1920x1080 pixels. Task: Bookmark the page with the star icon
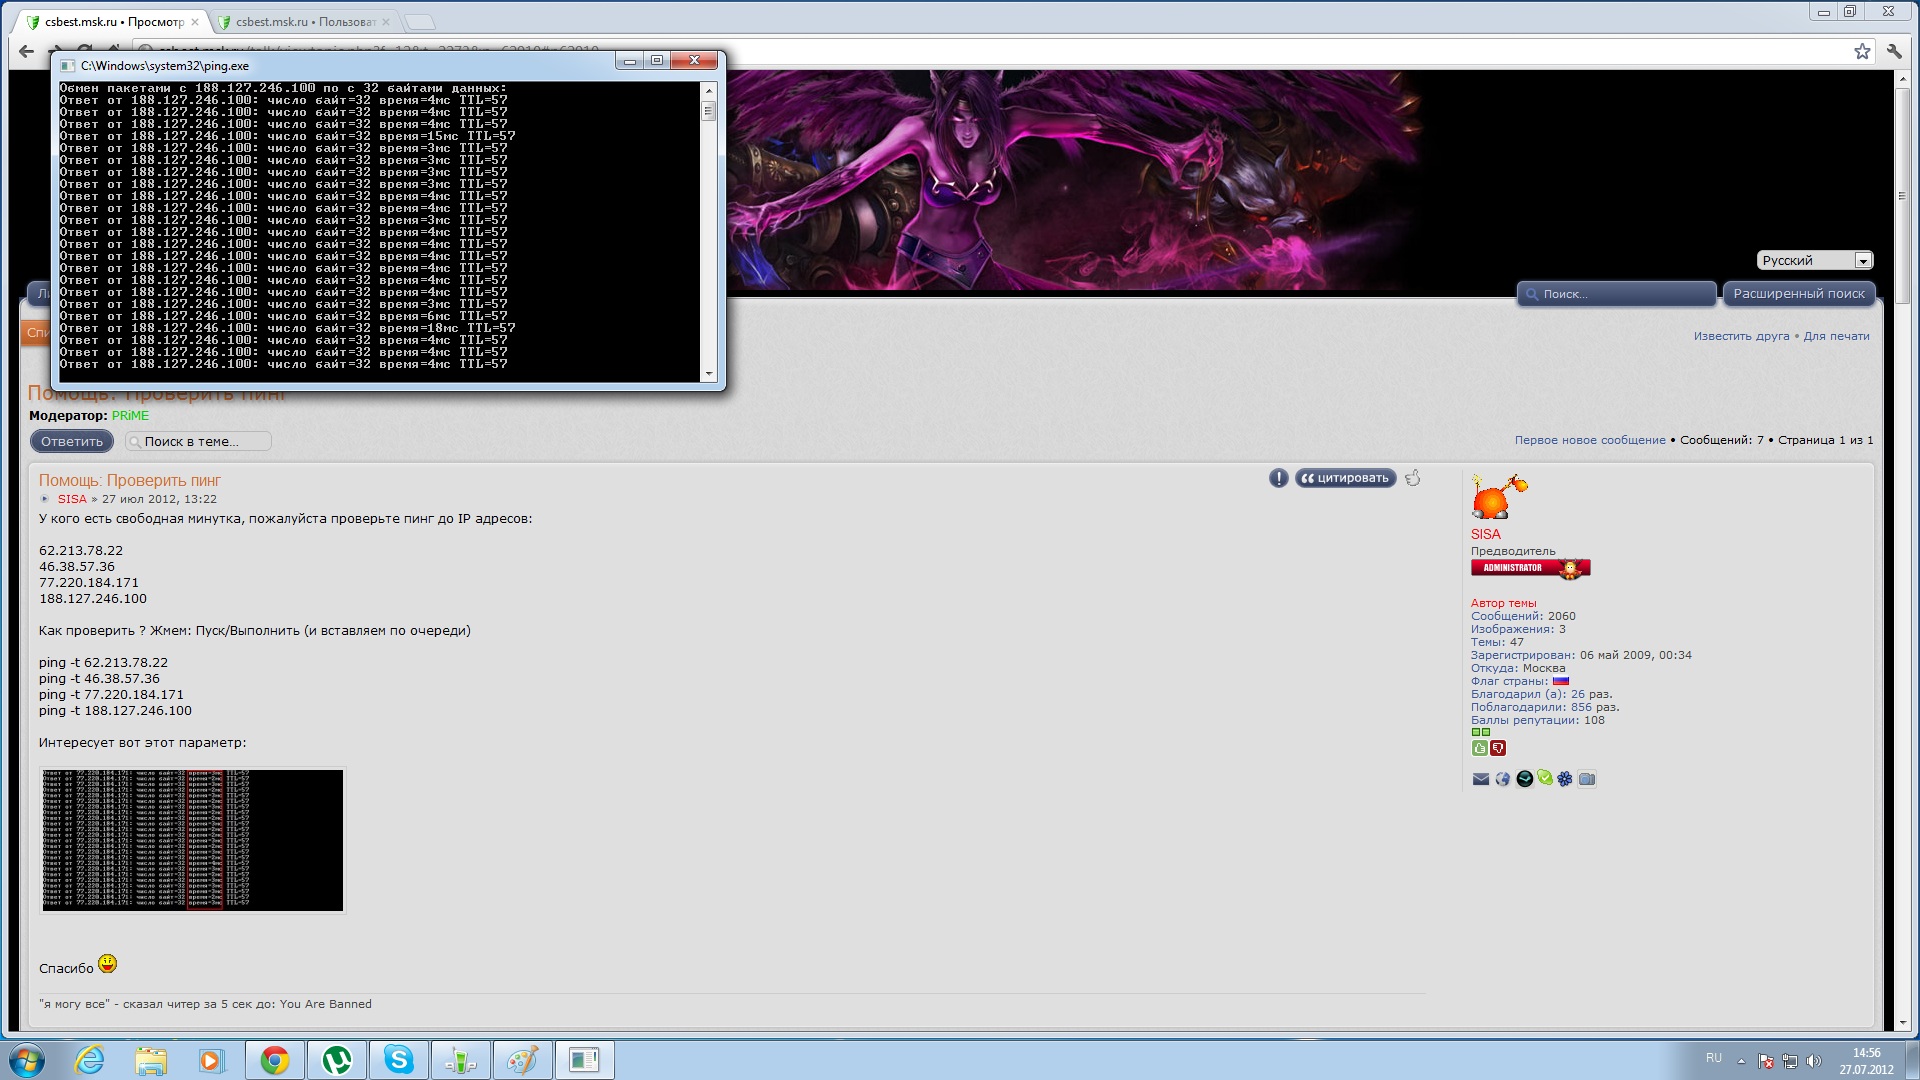1861,51
